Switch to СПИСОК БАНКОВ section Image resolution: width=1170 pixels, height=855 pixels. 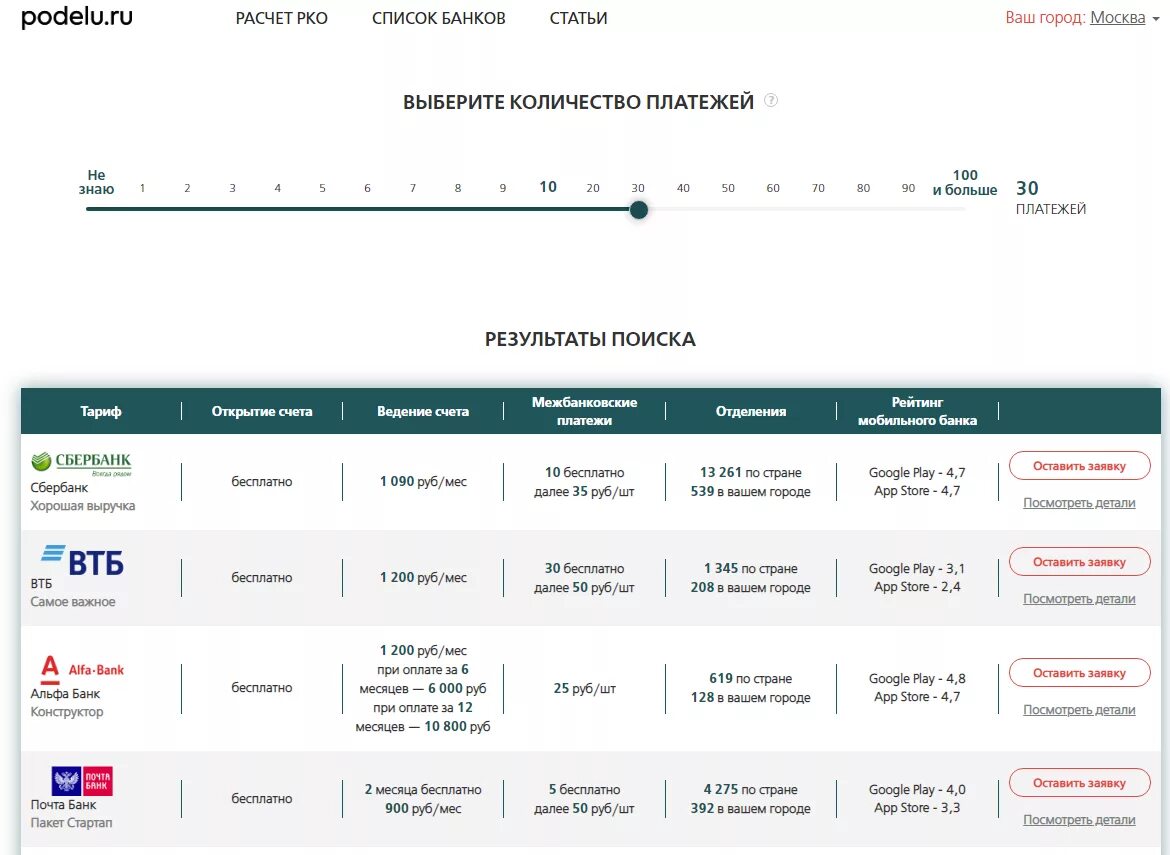(x=439, y=17)
